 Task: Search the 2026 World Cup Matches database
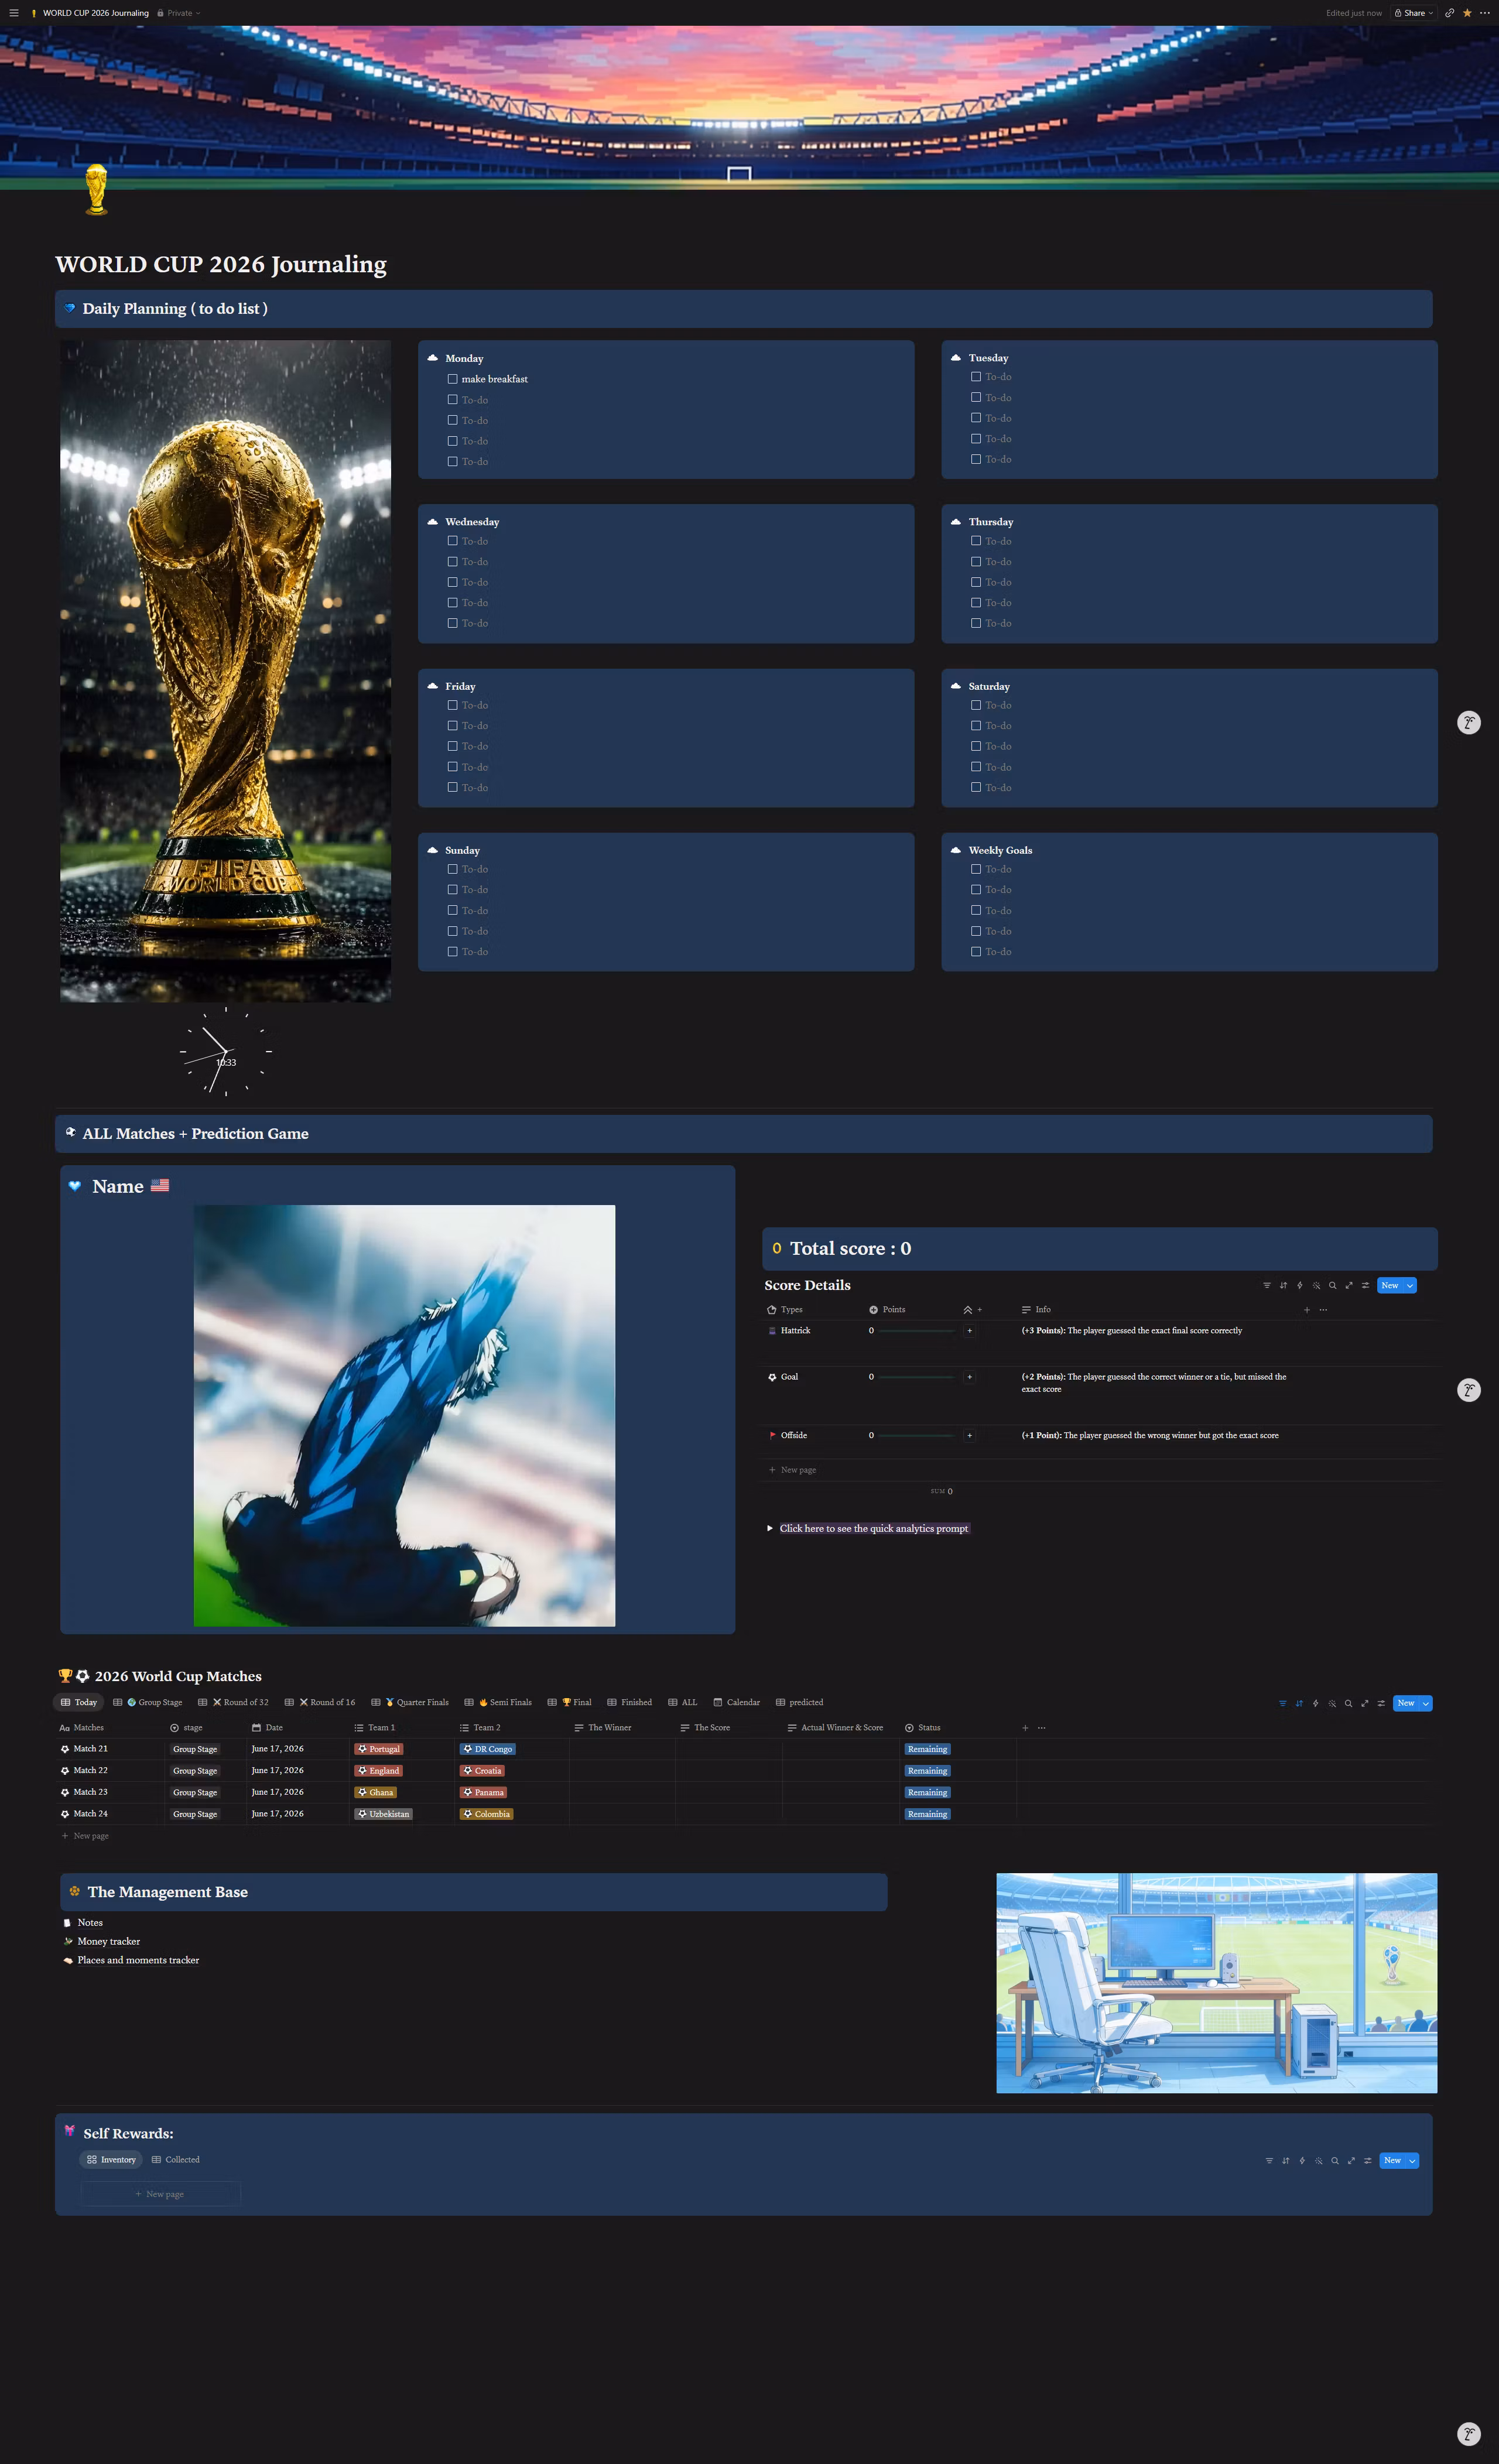click(1348, 1703)
